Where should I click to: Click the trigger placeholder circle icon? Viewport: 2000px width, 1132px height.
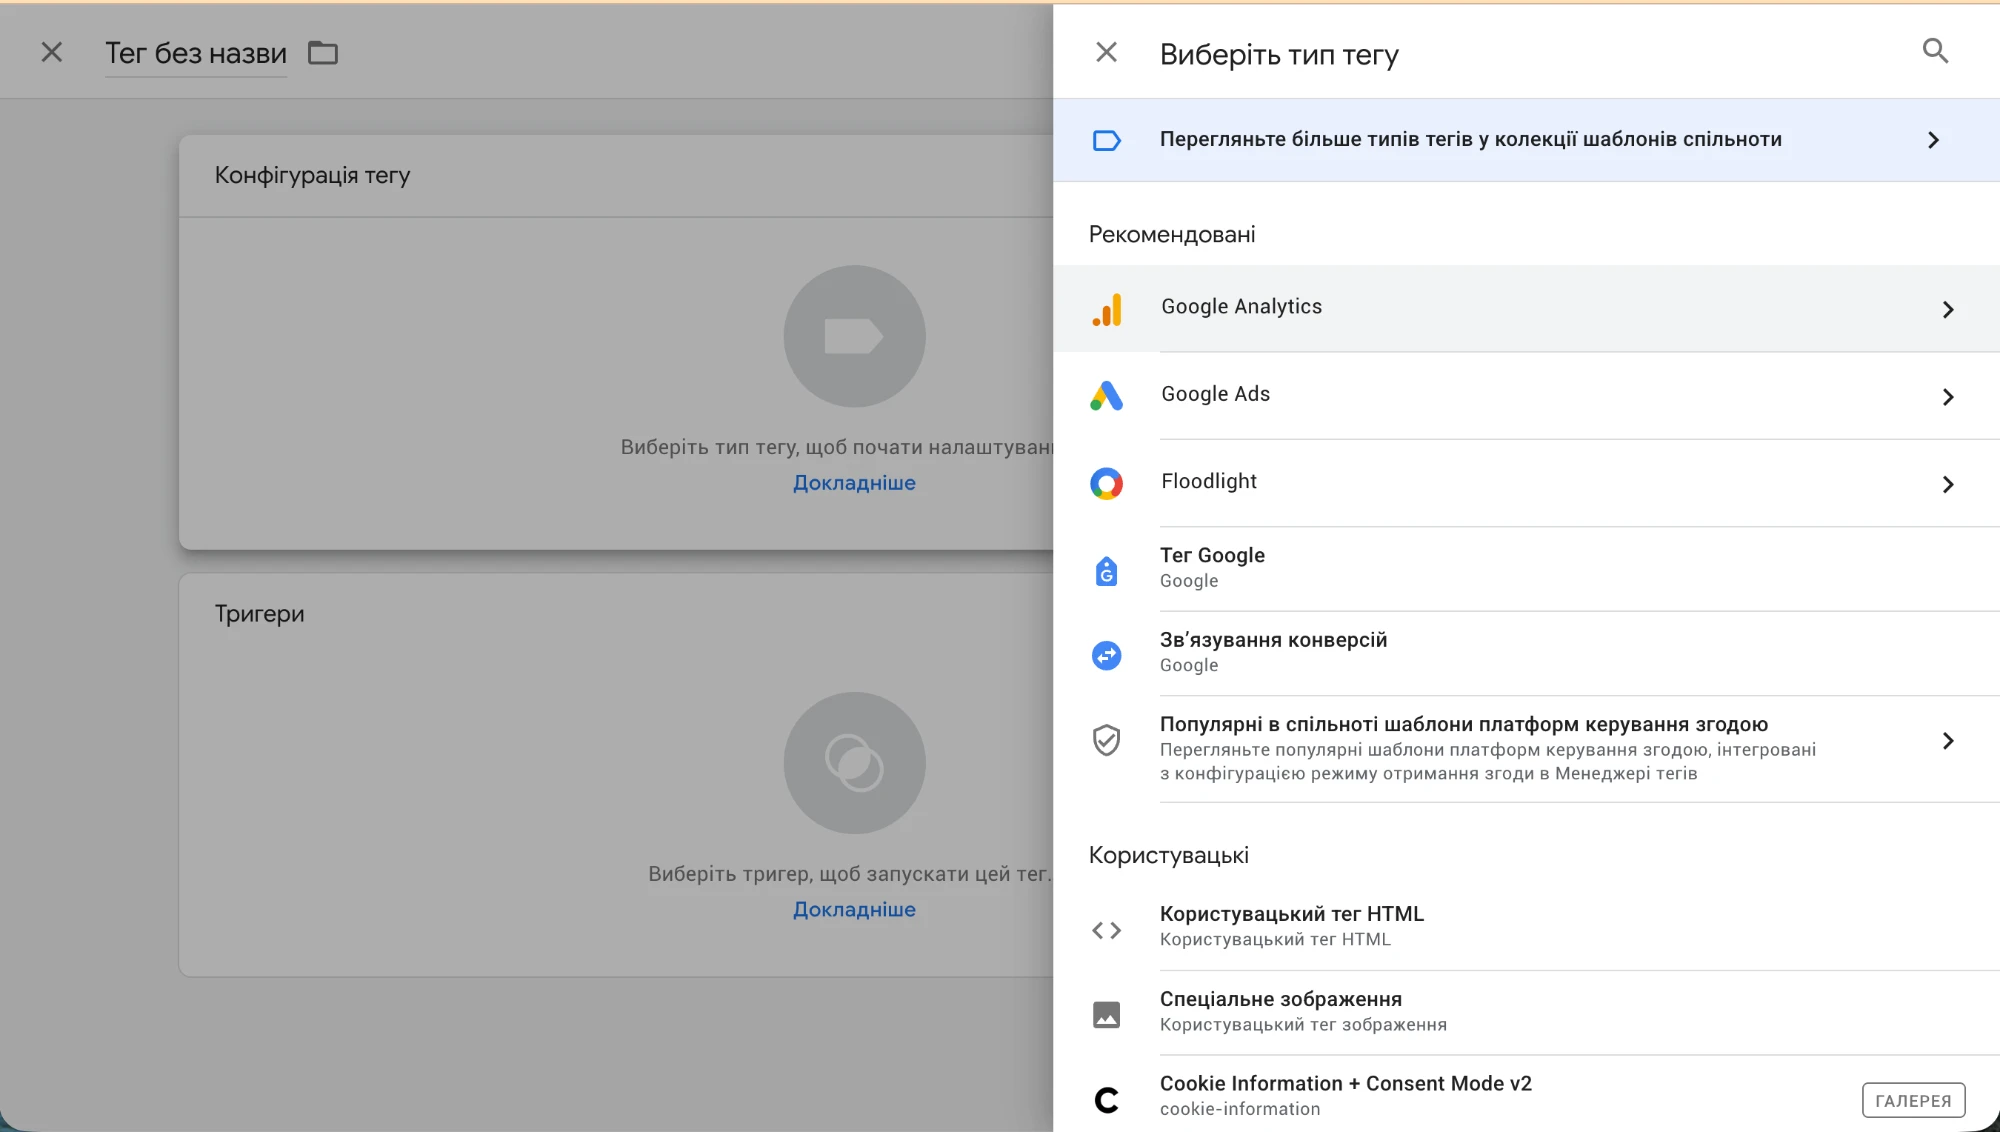854,763
